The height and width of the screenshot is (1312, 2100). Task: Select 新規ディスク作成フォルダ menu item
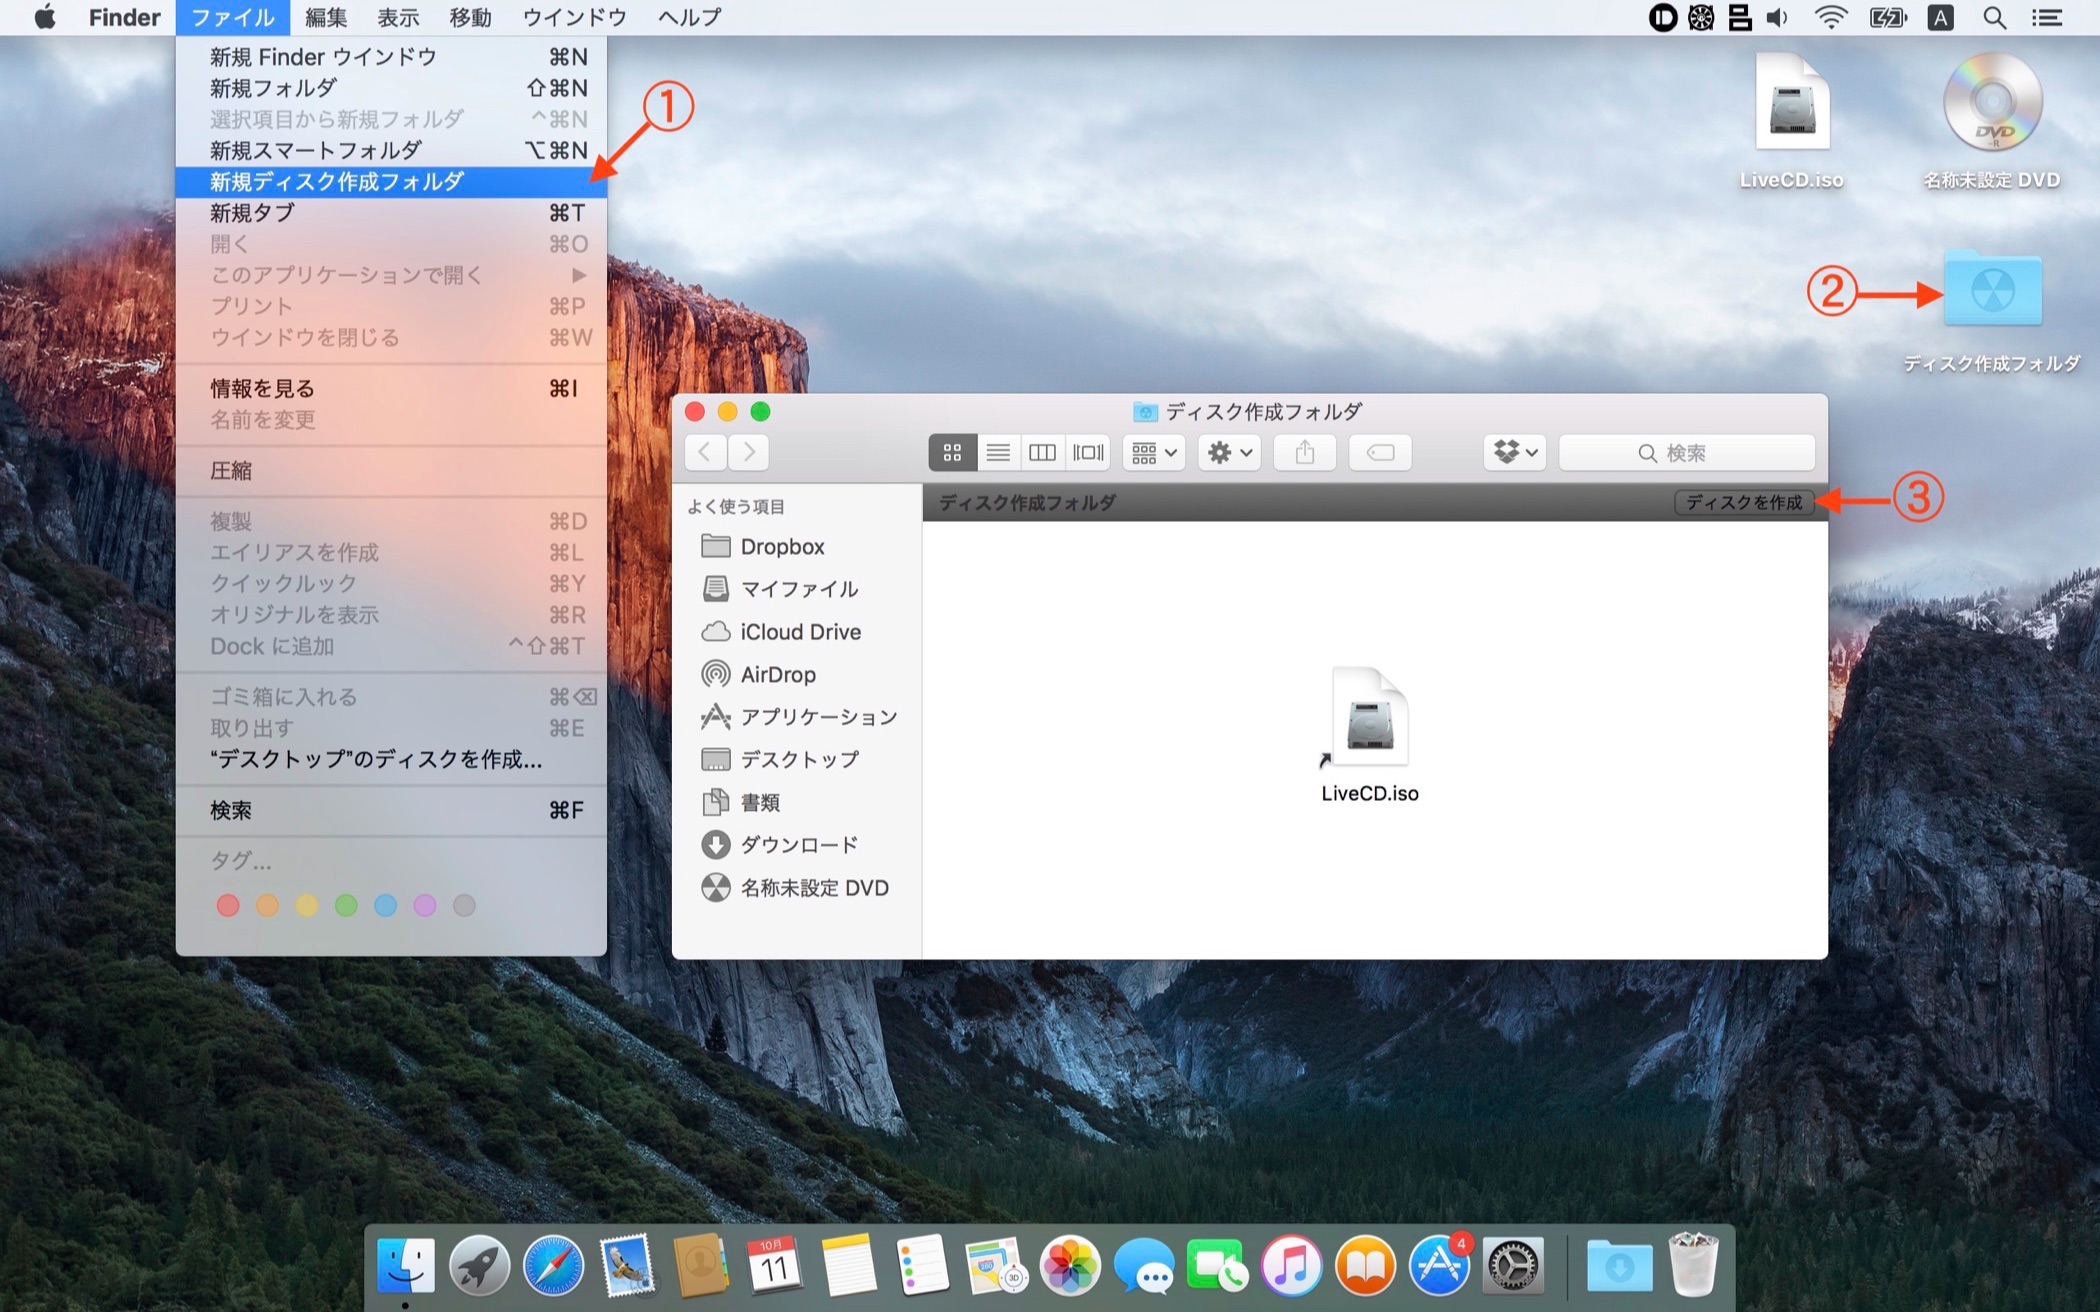(336, 181)
